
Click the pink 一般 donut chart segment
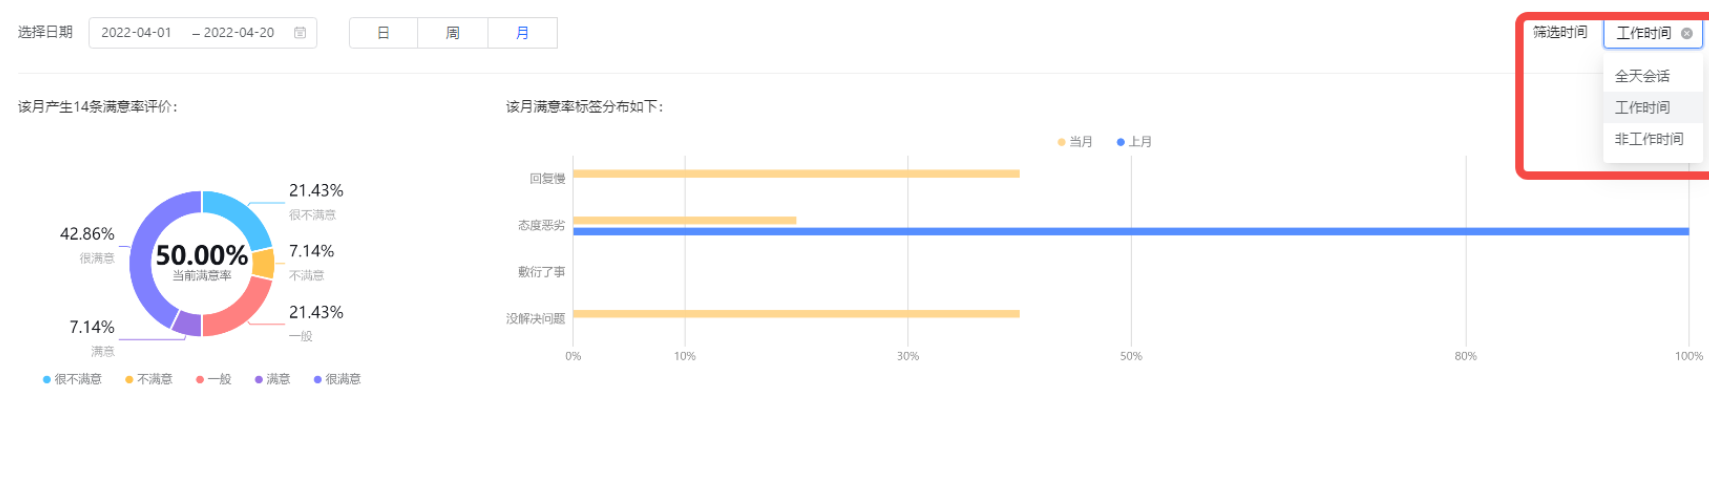240,309
